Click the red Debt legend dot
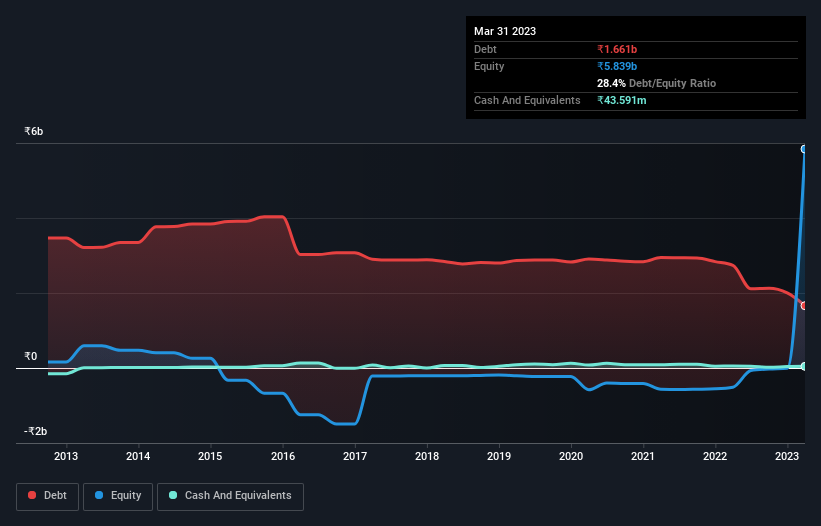Image resolution: width=821 pixels, height=526 pixels. [32, 495]
